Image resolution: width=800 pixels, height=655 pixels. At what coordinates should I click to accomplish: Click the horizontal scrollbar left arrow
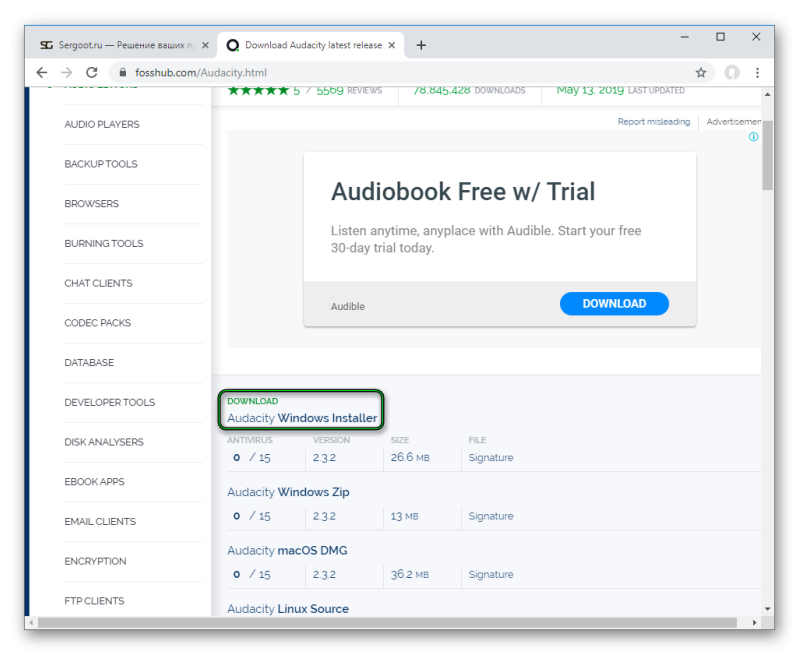click(32, 622)
